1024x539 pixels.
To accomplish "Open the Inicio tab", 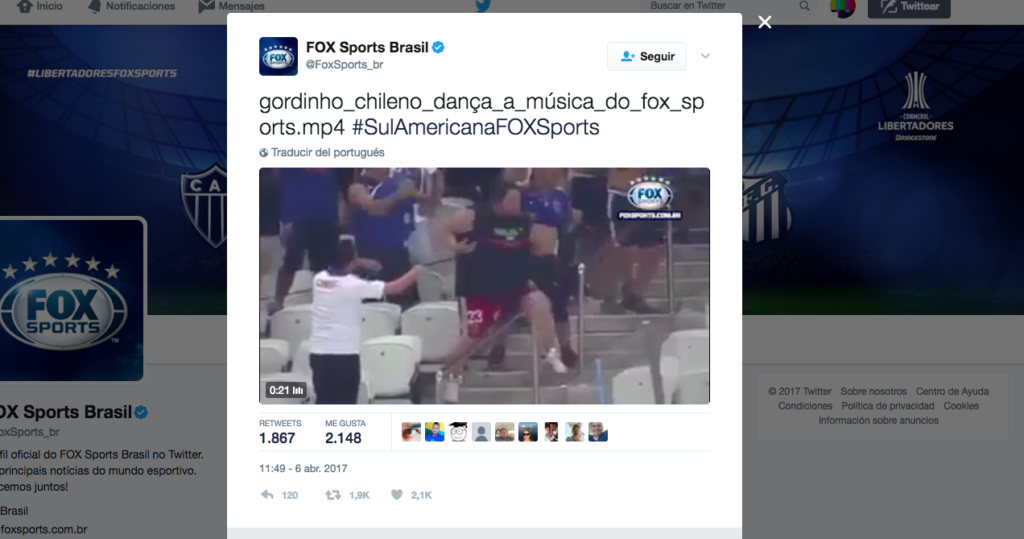I will pos(40,7).
